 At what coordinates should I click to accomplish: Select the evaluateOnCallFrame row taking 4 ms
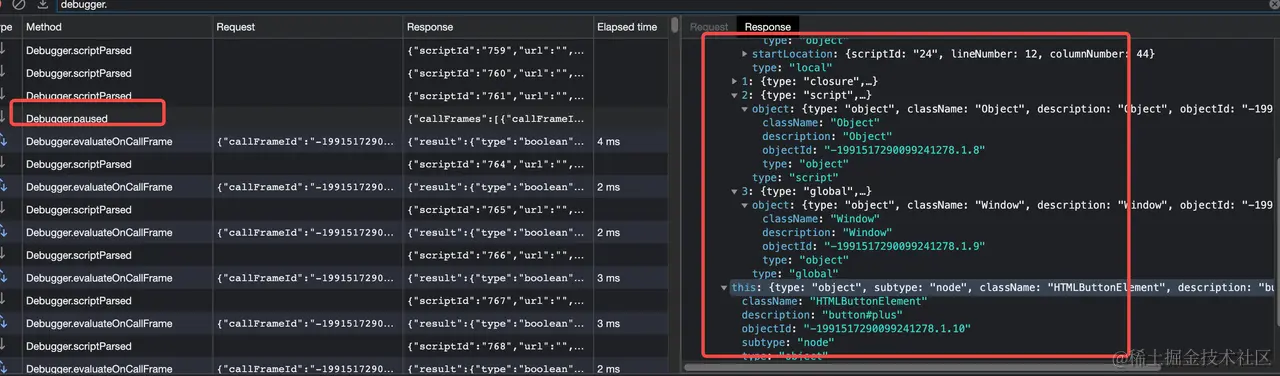[334, 142]
